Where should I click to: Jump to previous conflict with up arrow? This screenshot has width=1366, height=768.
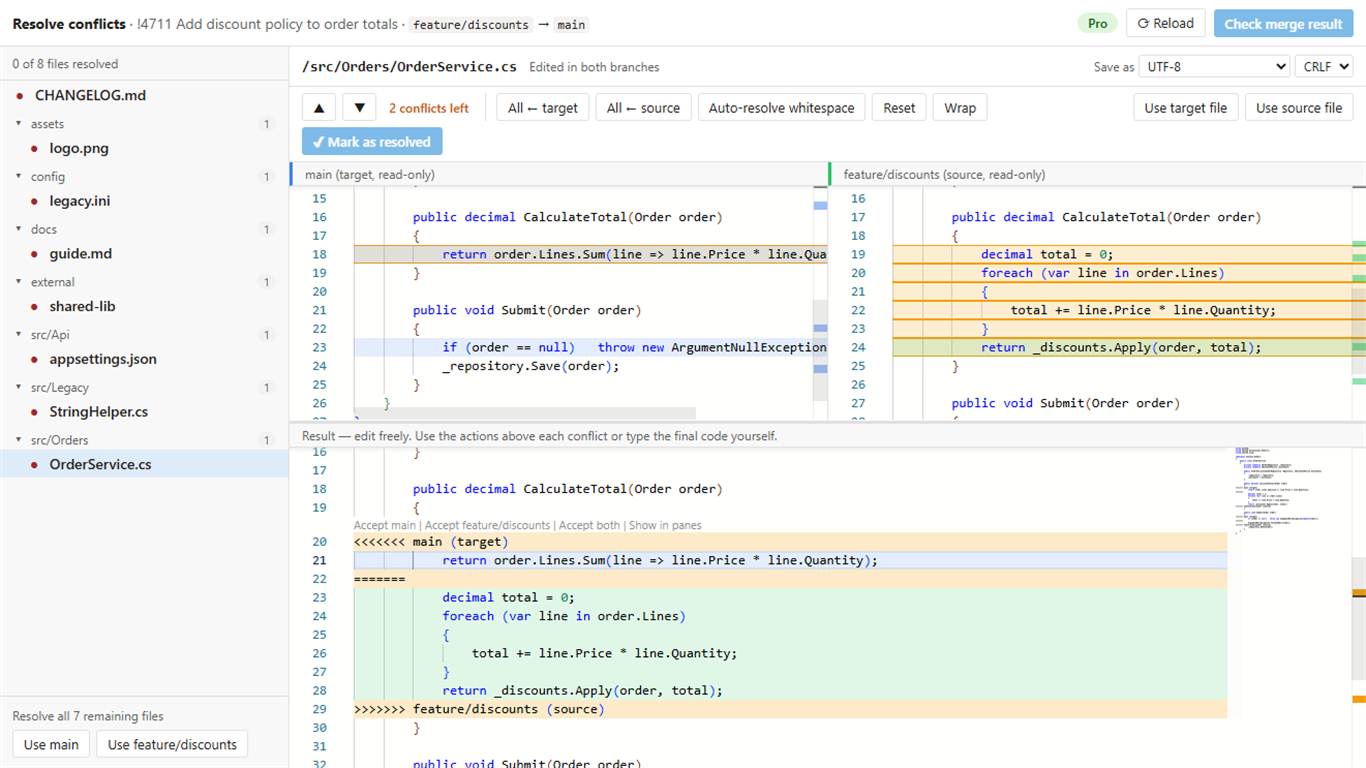319,108
